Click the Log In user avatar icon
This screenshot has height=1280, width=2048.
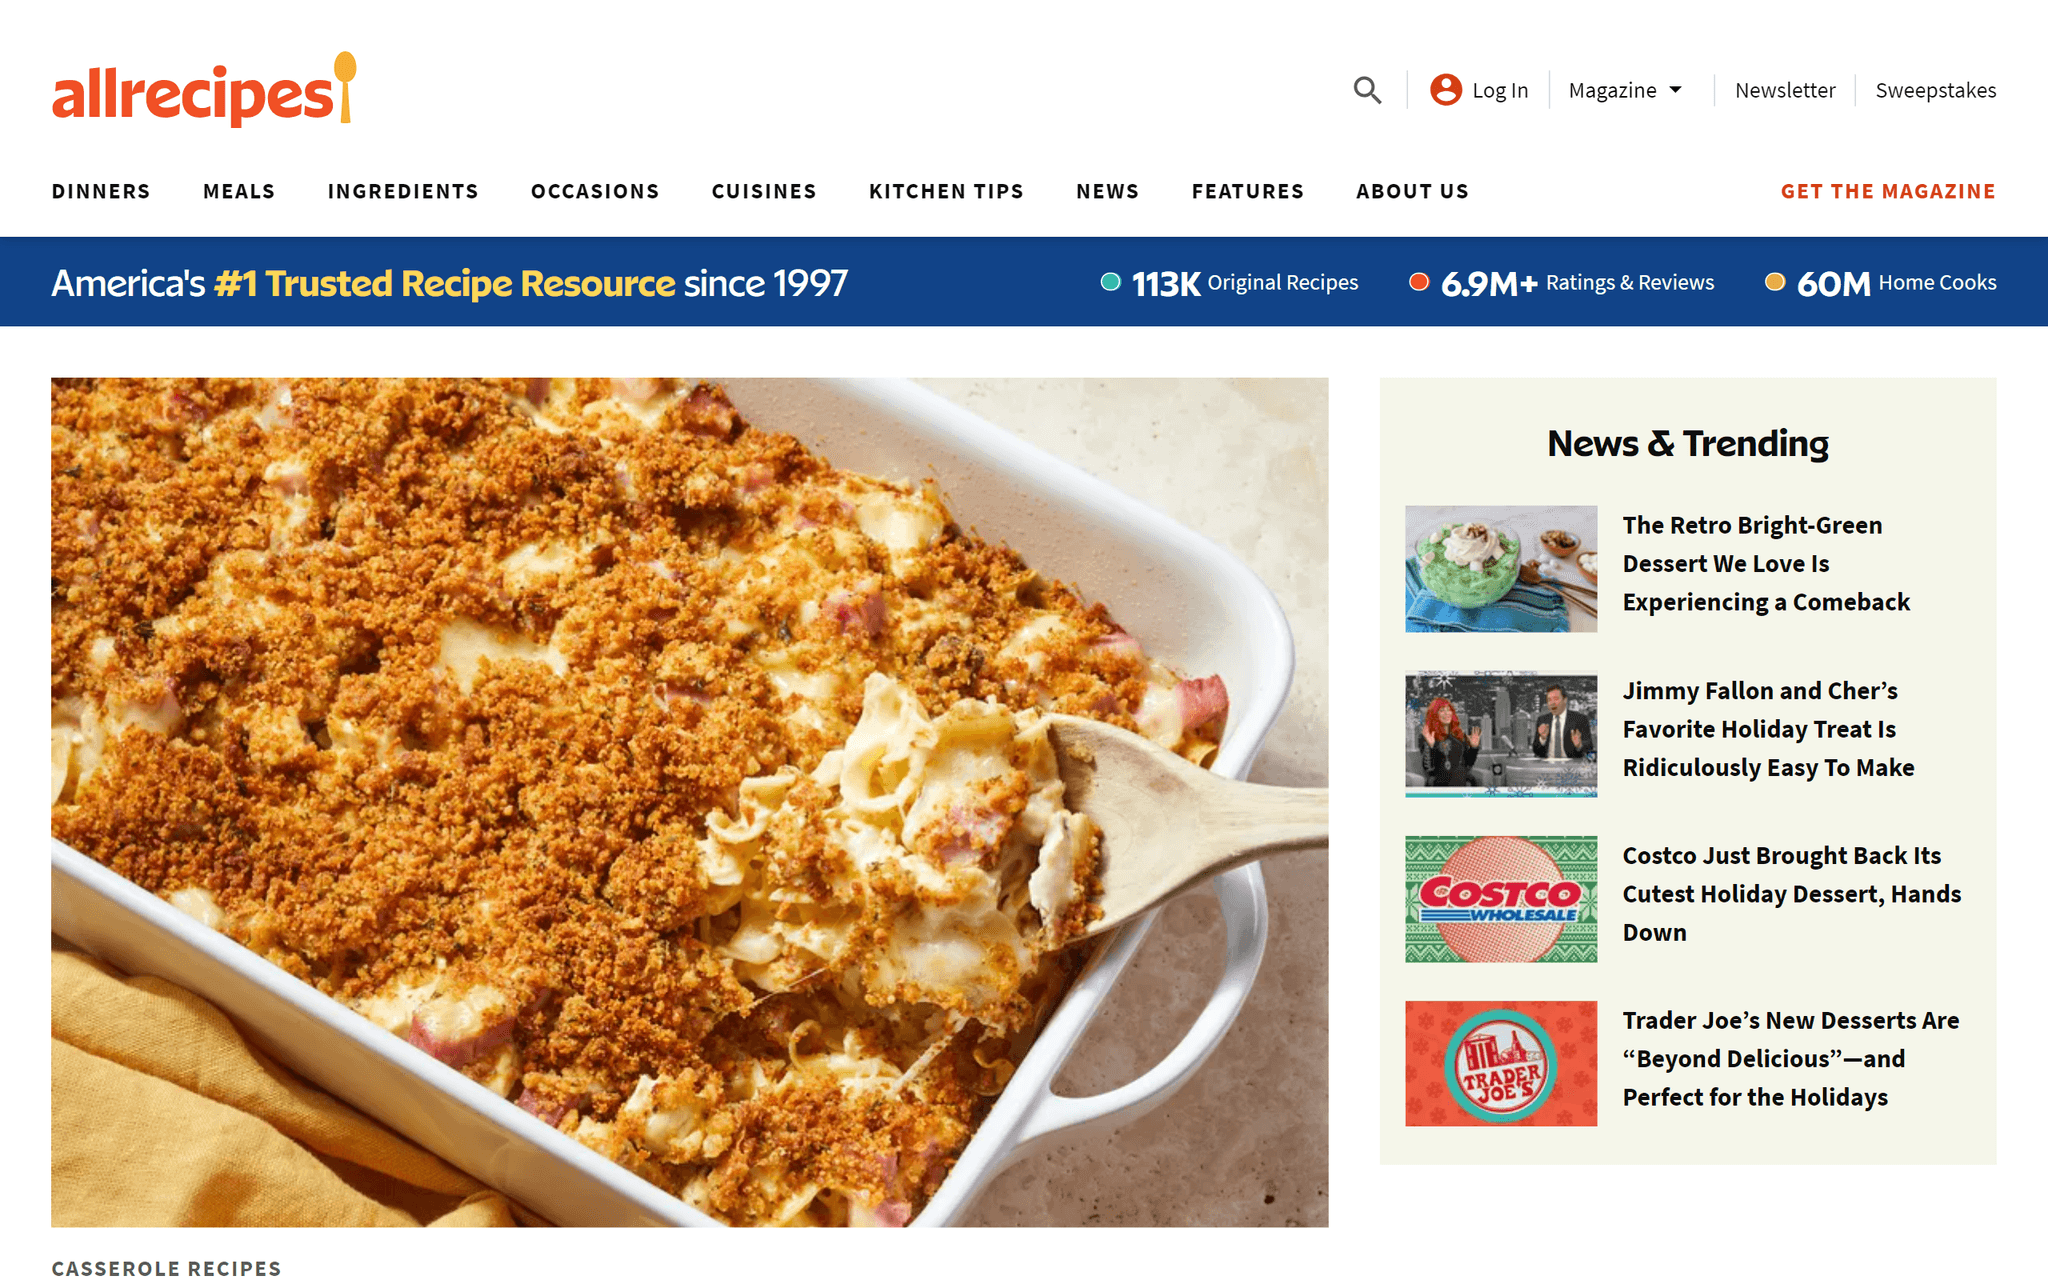tap(1446, 90)
